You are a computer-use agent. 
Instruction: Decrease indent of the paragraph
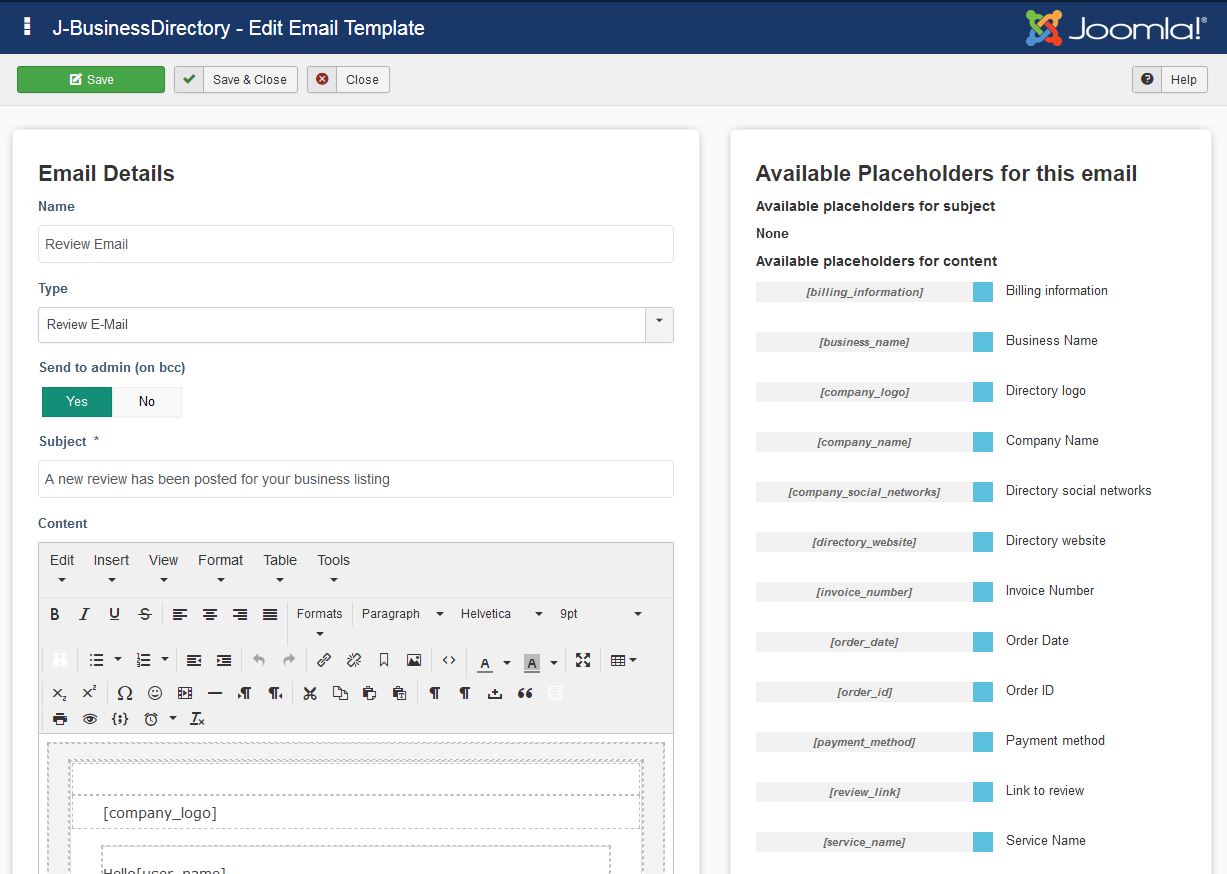(194, 660)
